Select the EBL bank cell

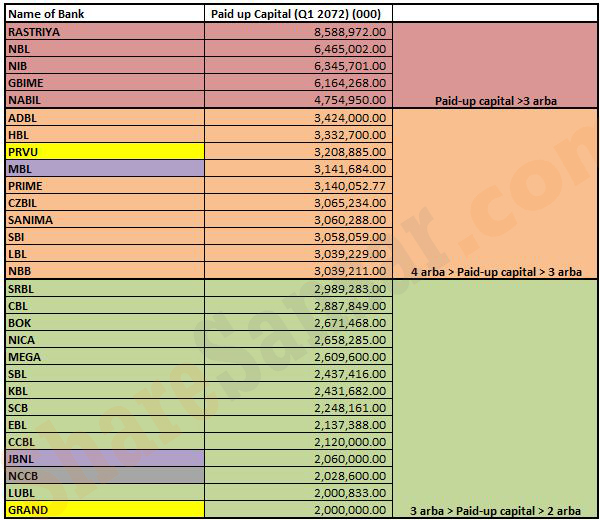(105, 425)
